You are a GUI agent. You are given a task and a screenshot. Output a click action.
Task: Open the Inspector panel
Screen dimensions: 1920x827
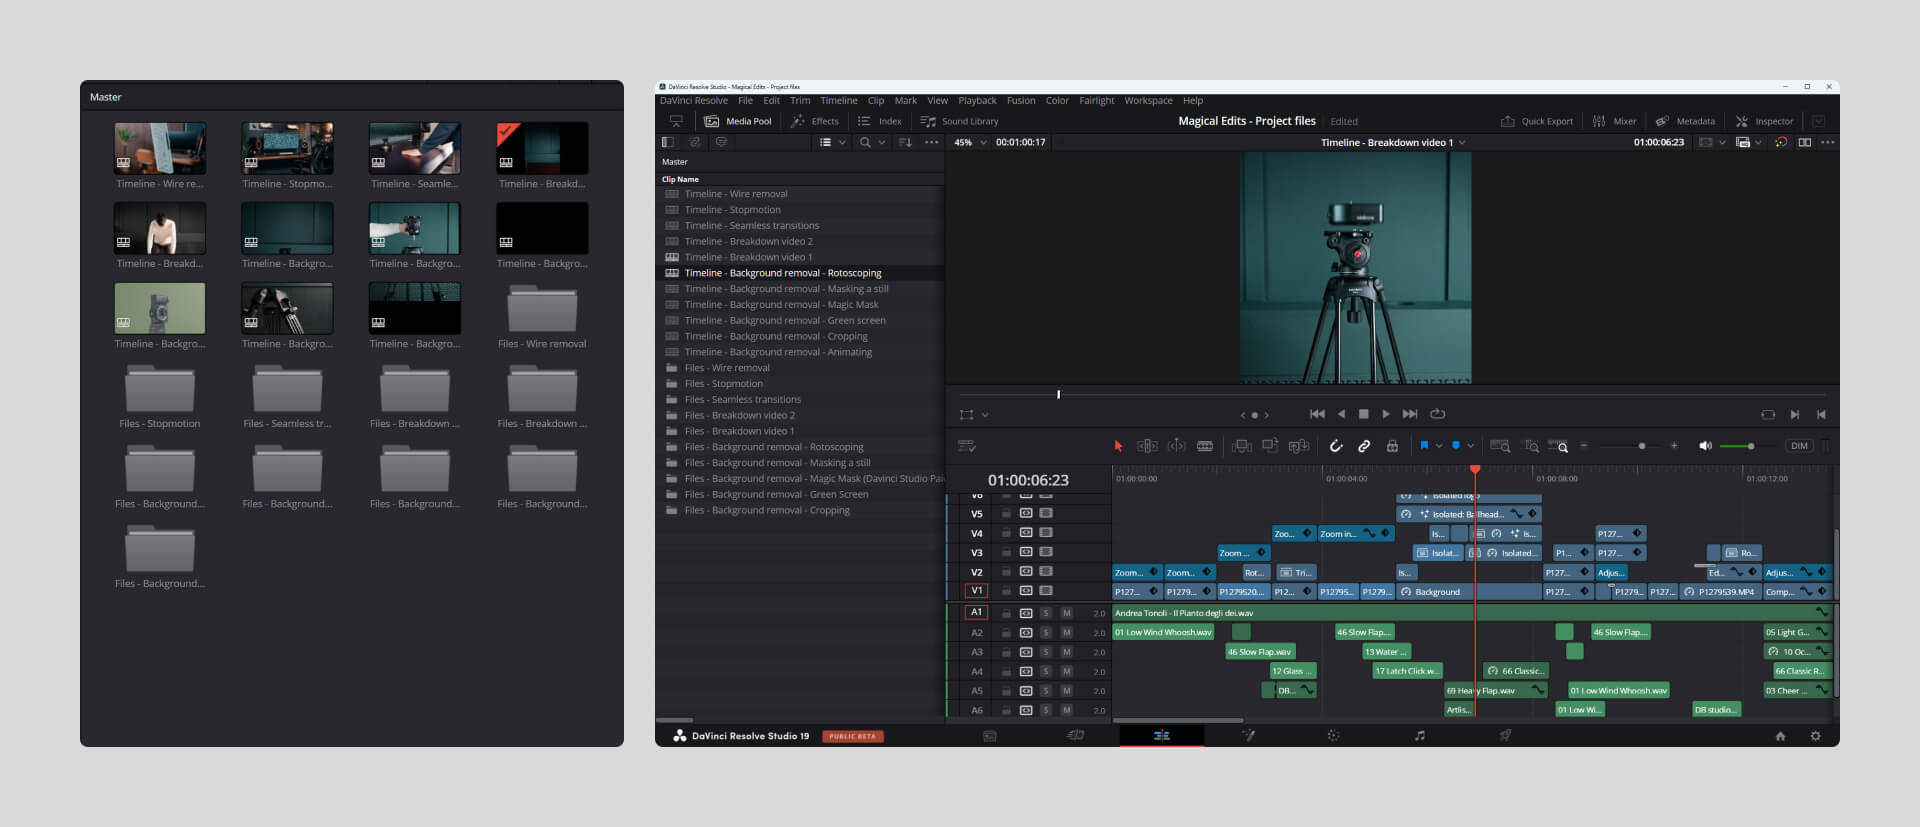(x=1765, y=122)
